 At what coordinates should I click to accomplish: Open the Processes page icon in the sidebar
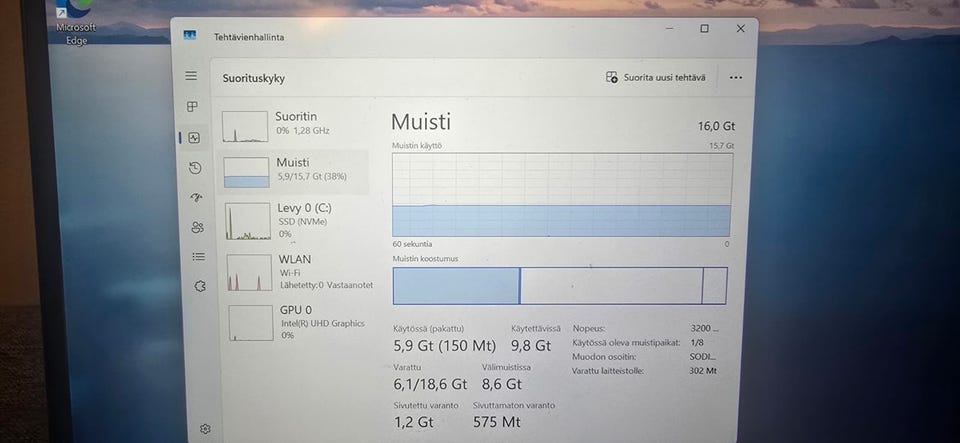(192, 106)
